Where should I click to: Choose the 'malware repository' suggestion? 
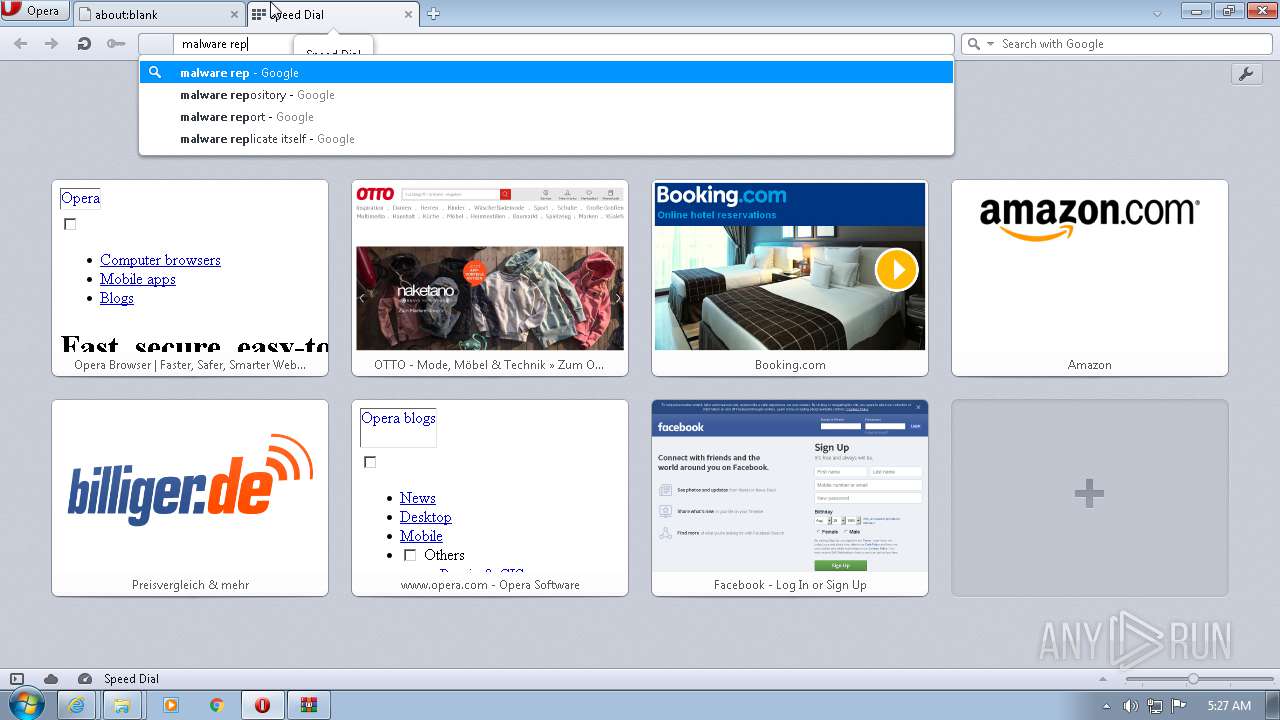tap(546, 95)
